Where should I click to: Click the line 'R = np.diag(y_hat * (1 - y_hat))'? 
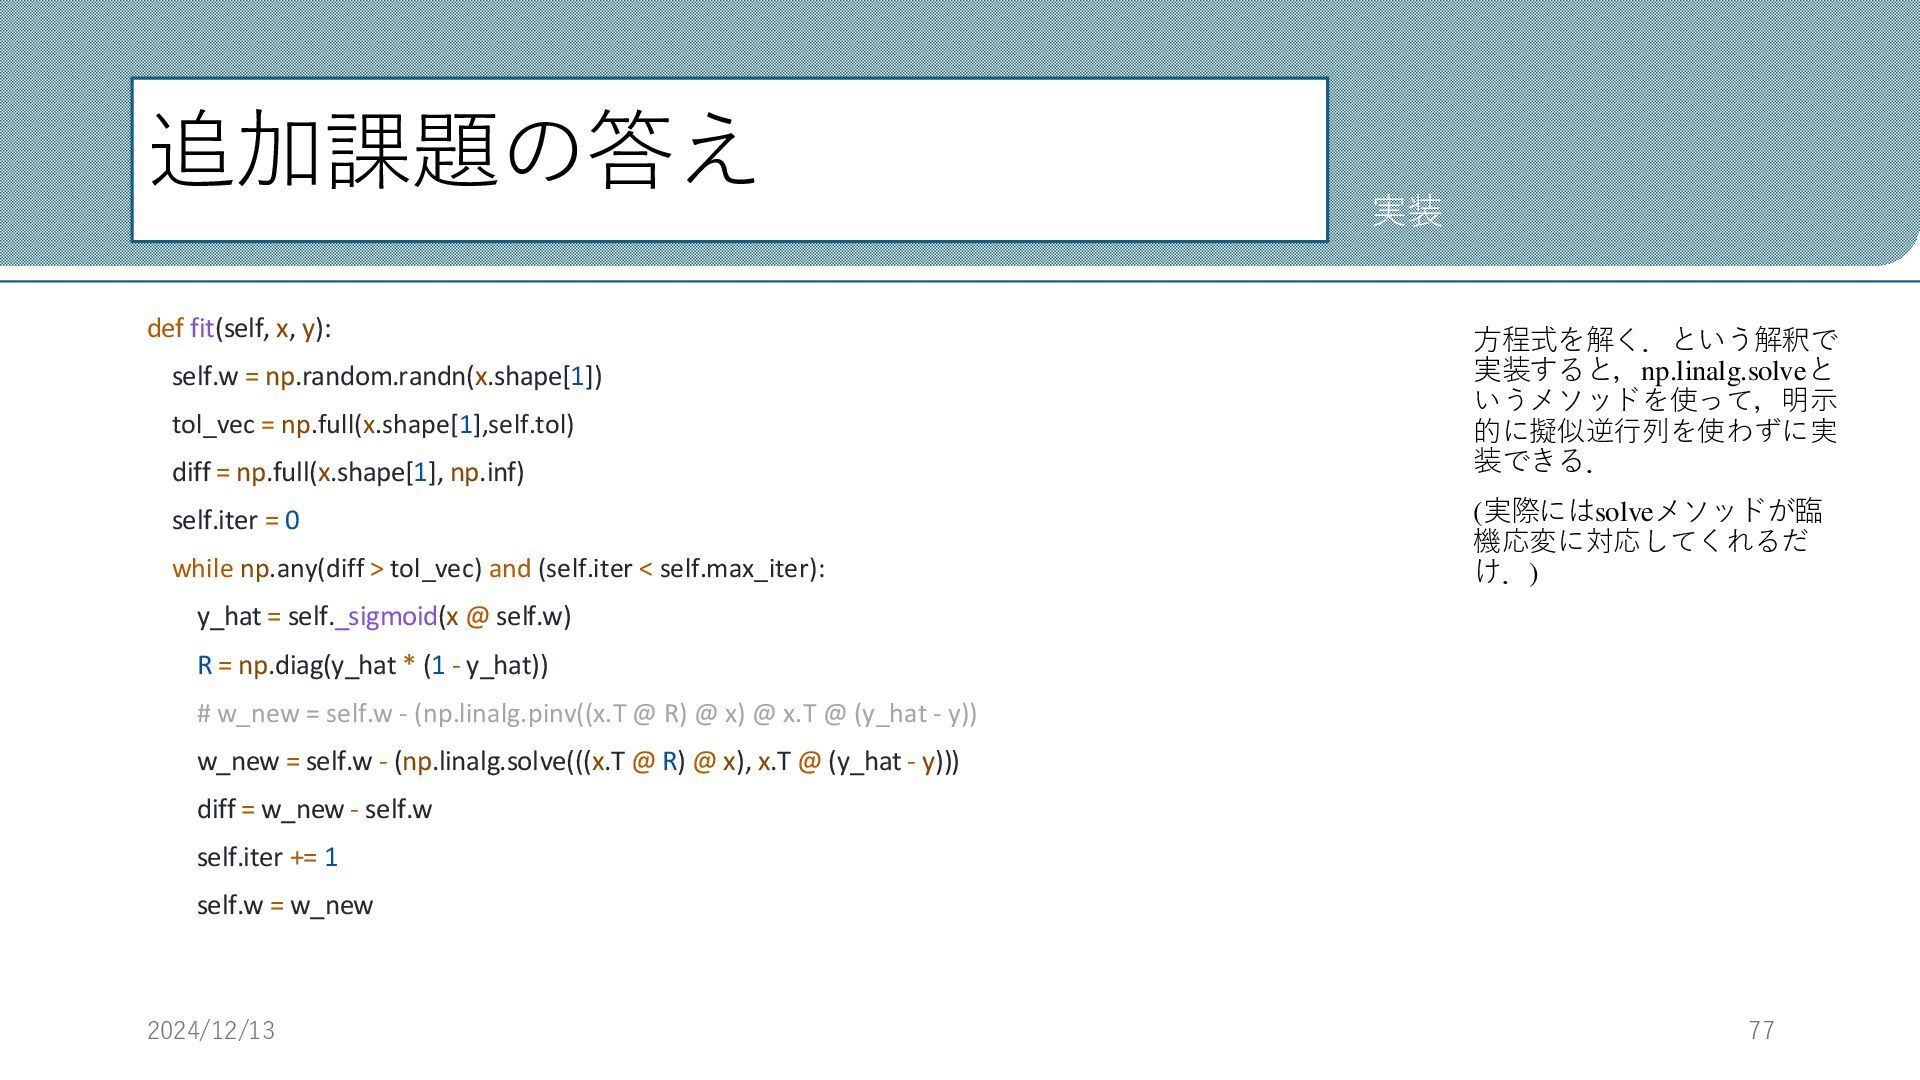(373, 665)
